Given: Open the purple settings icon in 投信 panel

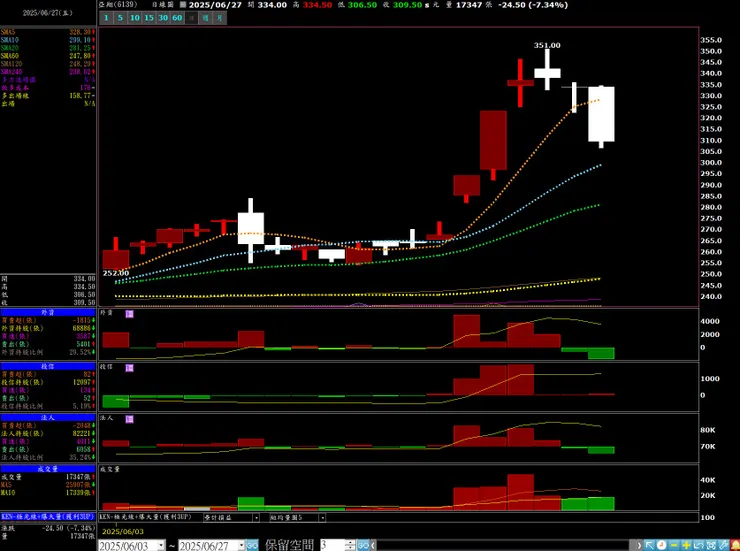Looking at the screenshot, I should pos(129,367).
